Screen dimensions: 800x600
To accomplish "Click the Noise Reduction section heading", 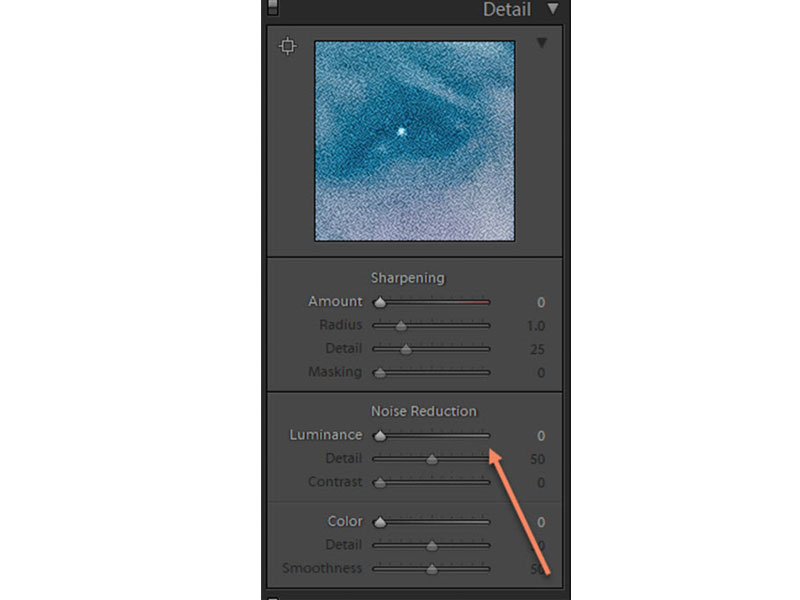I will click(423, 411).
